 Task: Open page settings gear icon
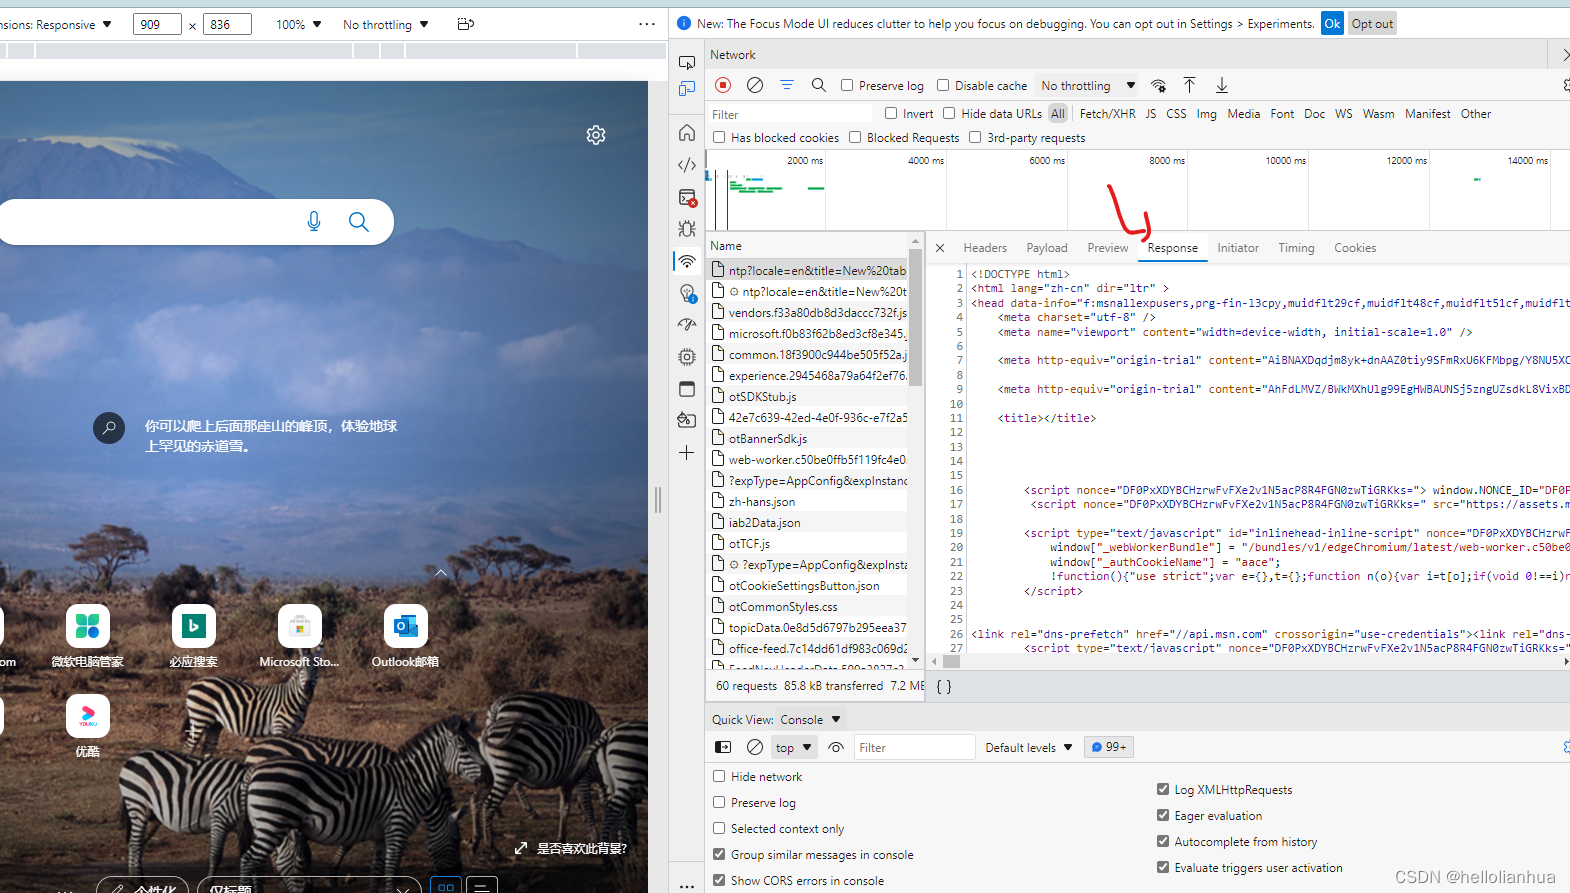(x=596, y=135)
